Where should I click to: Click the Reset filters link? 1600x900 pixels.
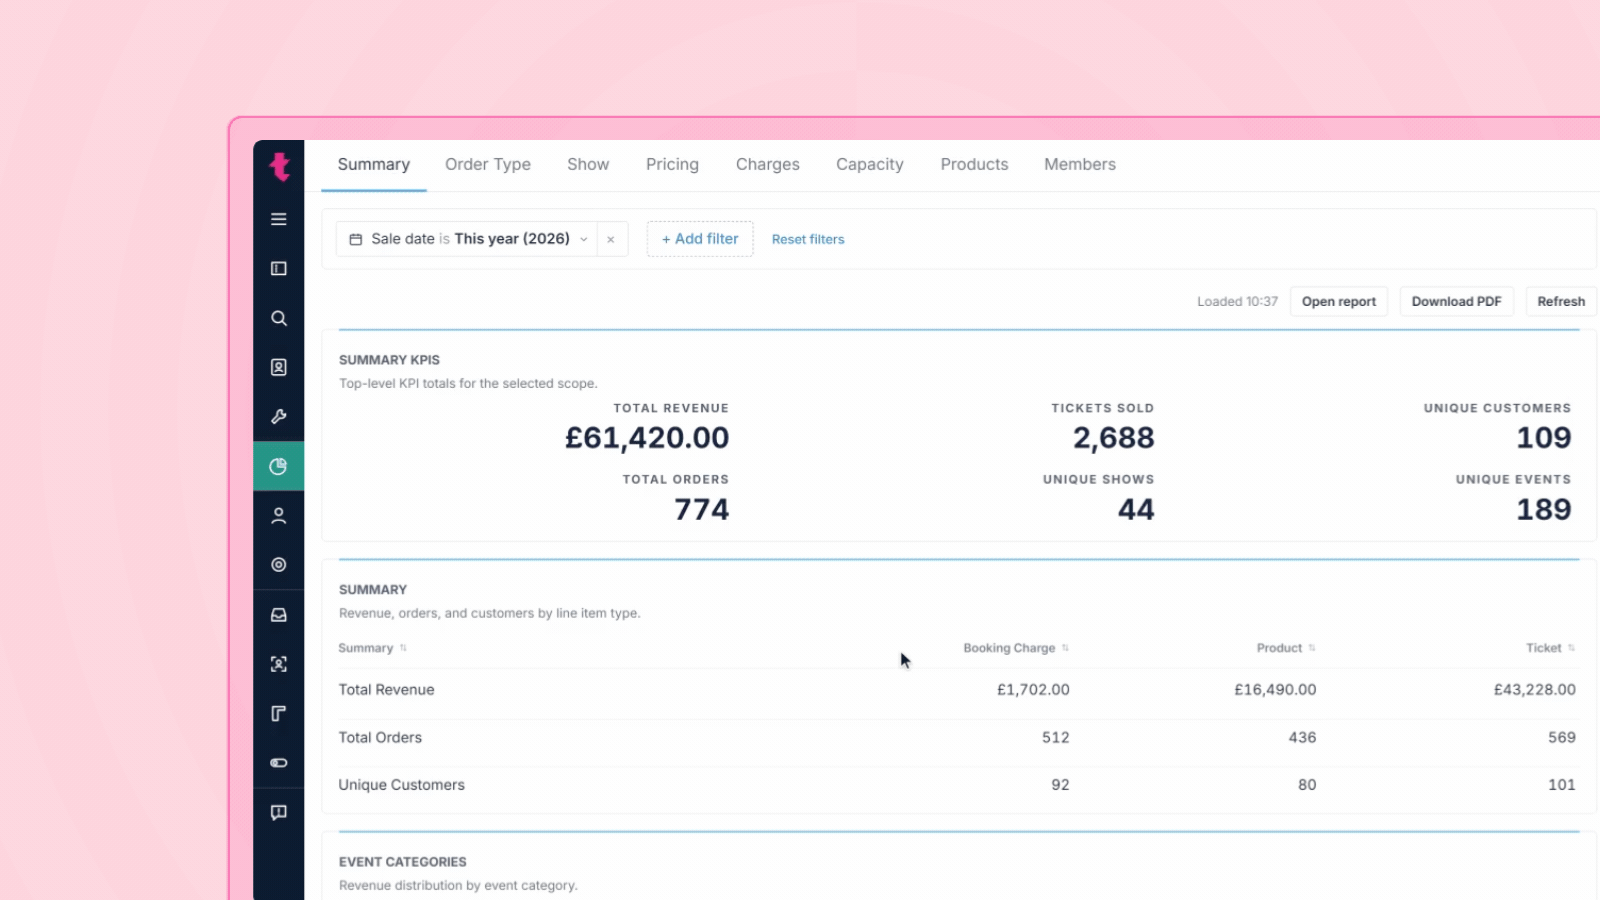808,239
